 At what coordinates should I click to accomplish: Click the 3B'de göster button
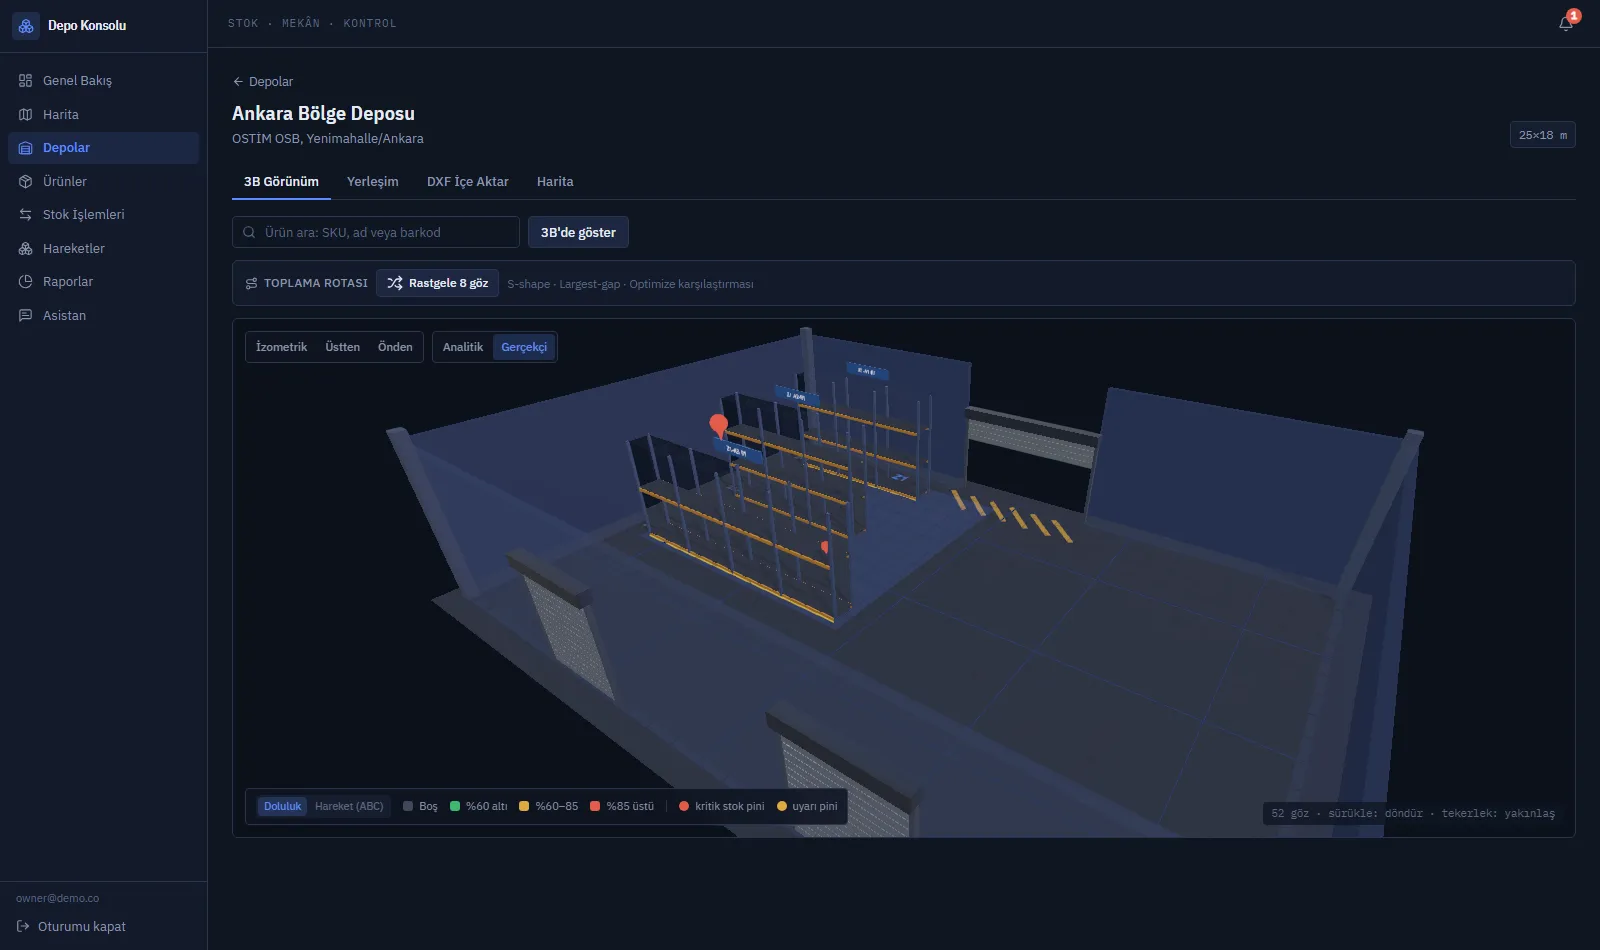pos(578,232)
